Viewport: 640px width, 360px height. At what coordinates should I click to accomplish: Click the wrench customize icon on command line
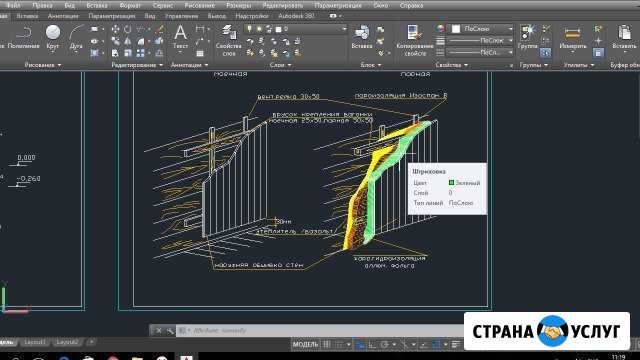[170, 331]
